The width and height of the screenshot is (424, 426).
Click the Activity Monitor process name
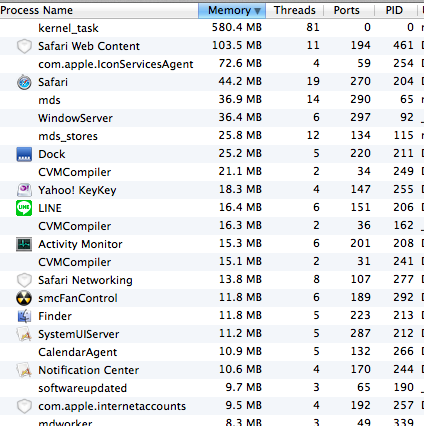pyautogui.click(x=80, y=244)
